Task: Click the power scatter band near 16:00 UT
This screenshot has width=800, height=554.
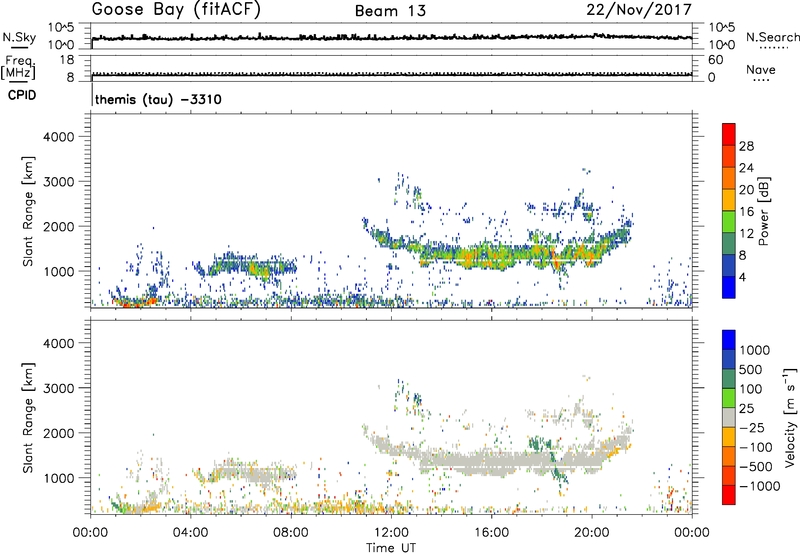Action: point(492,255)
